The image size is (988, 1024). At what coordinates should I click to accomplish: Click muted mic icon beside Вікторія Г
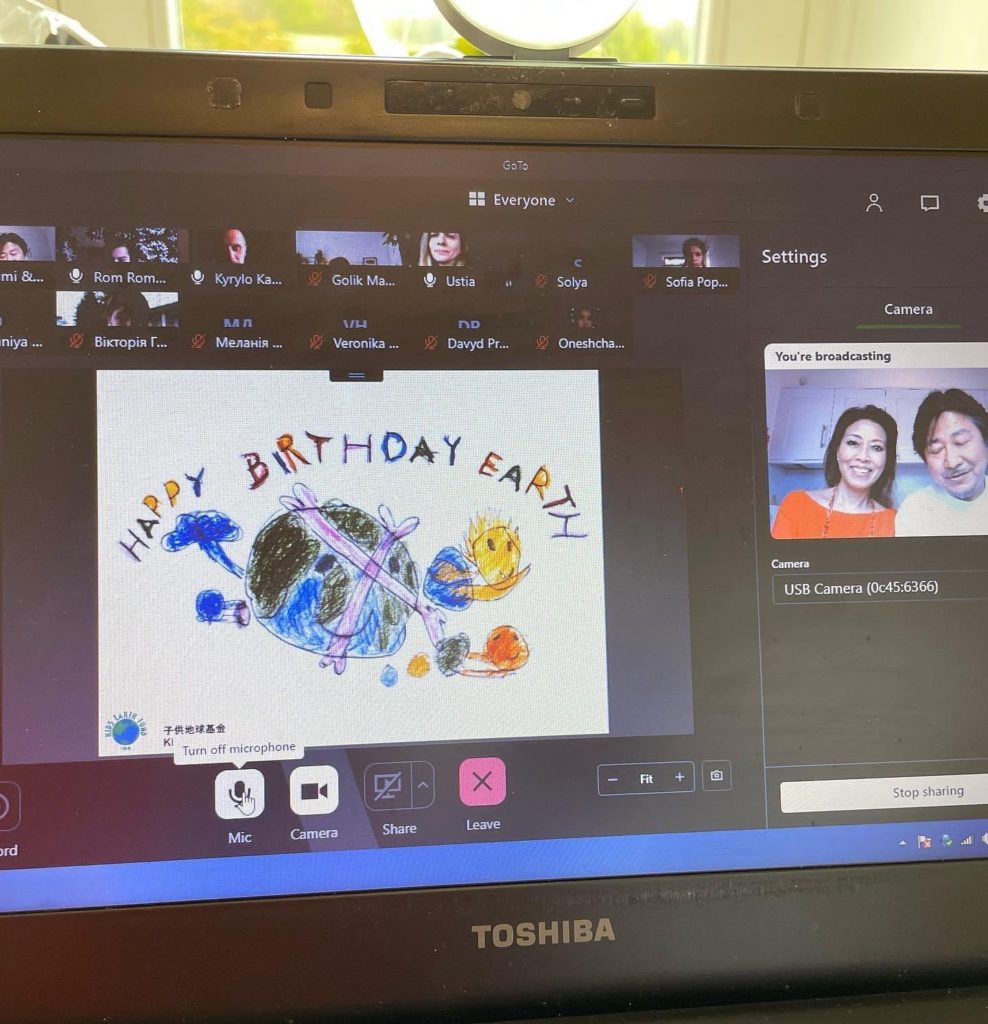pyautogui.click(x=76, y=340)
